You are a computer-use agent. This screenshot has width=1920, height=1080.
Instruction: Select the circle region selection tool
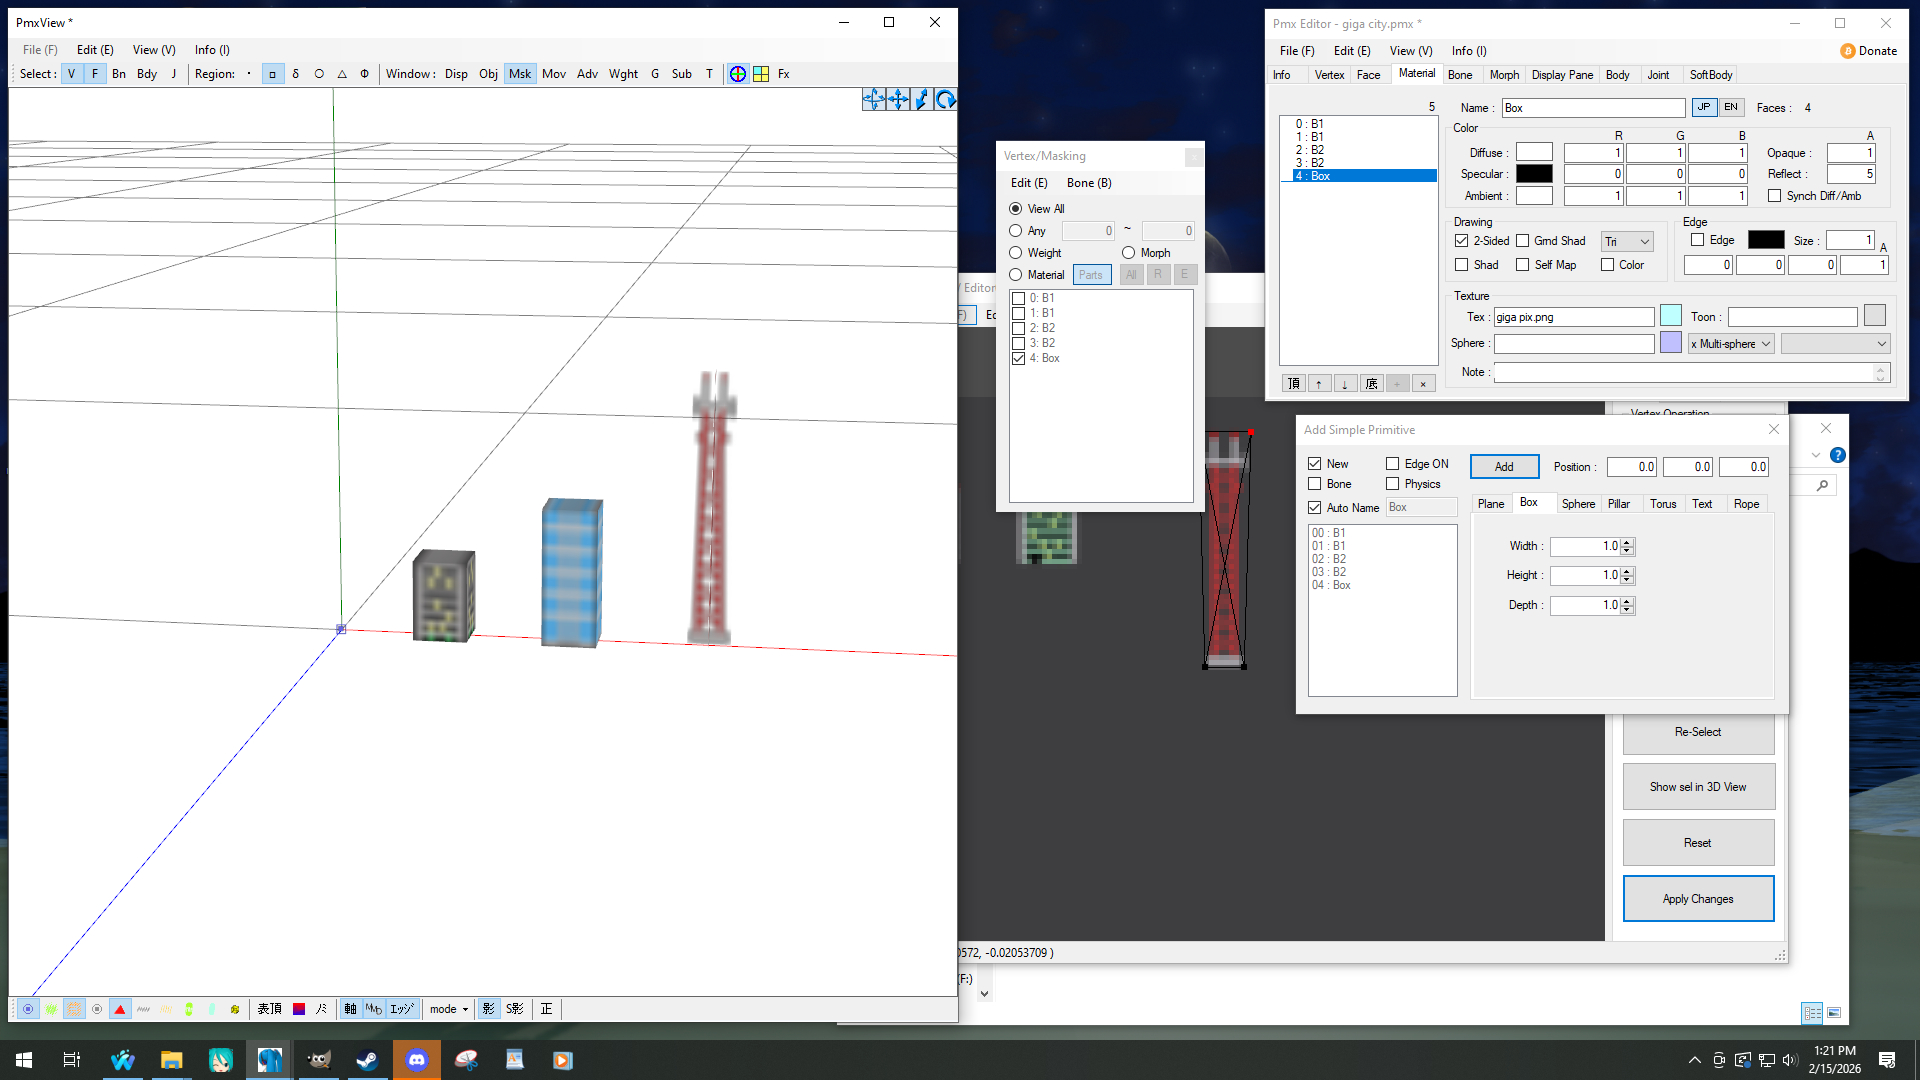tap(319, 74)
